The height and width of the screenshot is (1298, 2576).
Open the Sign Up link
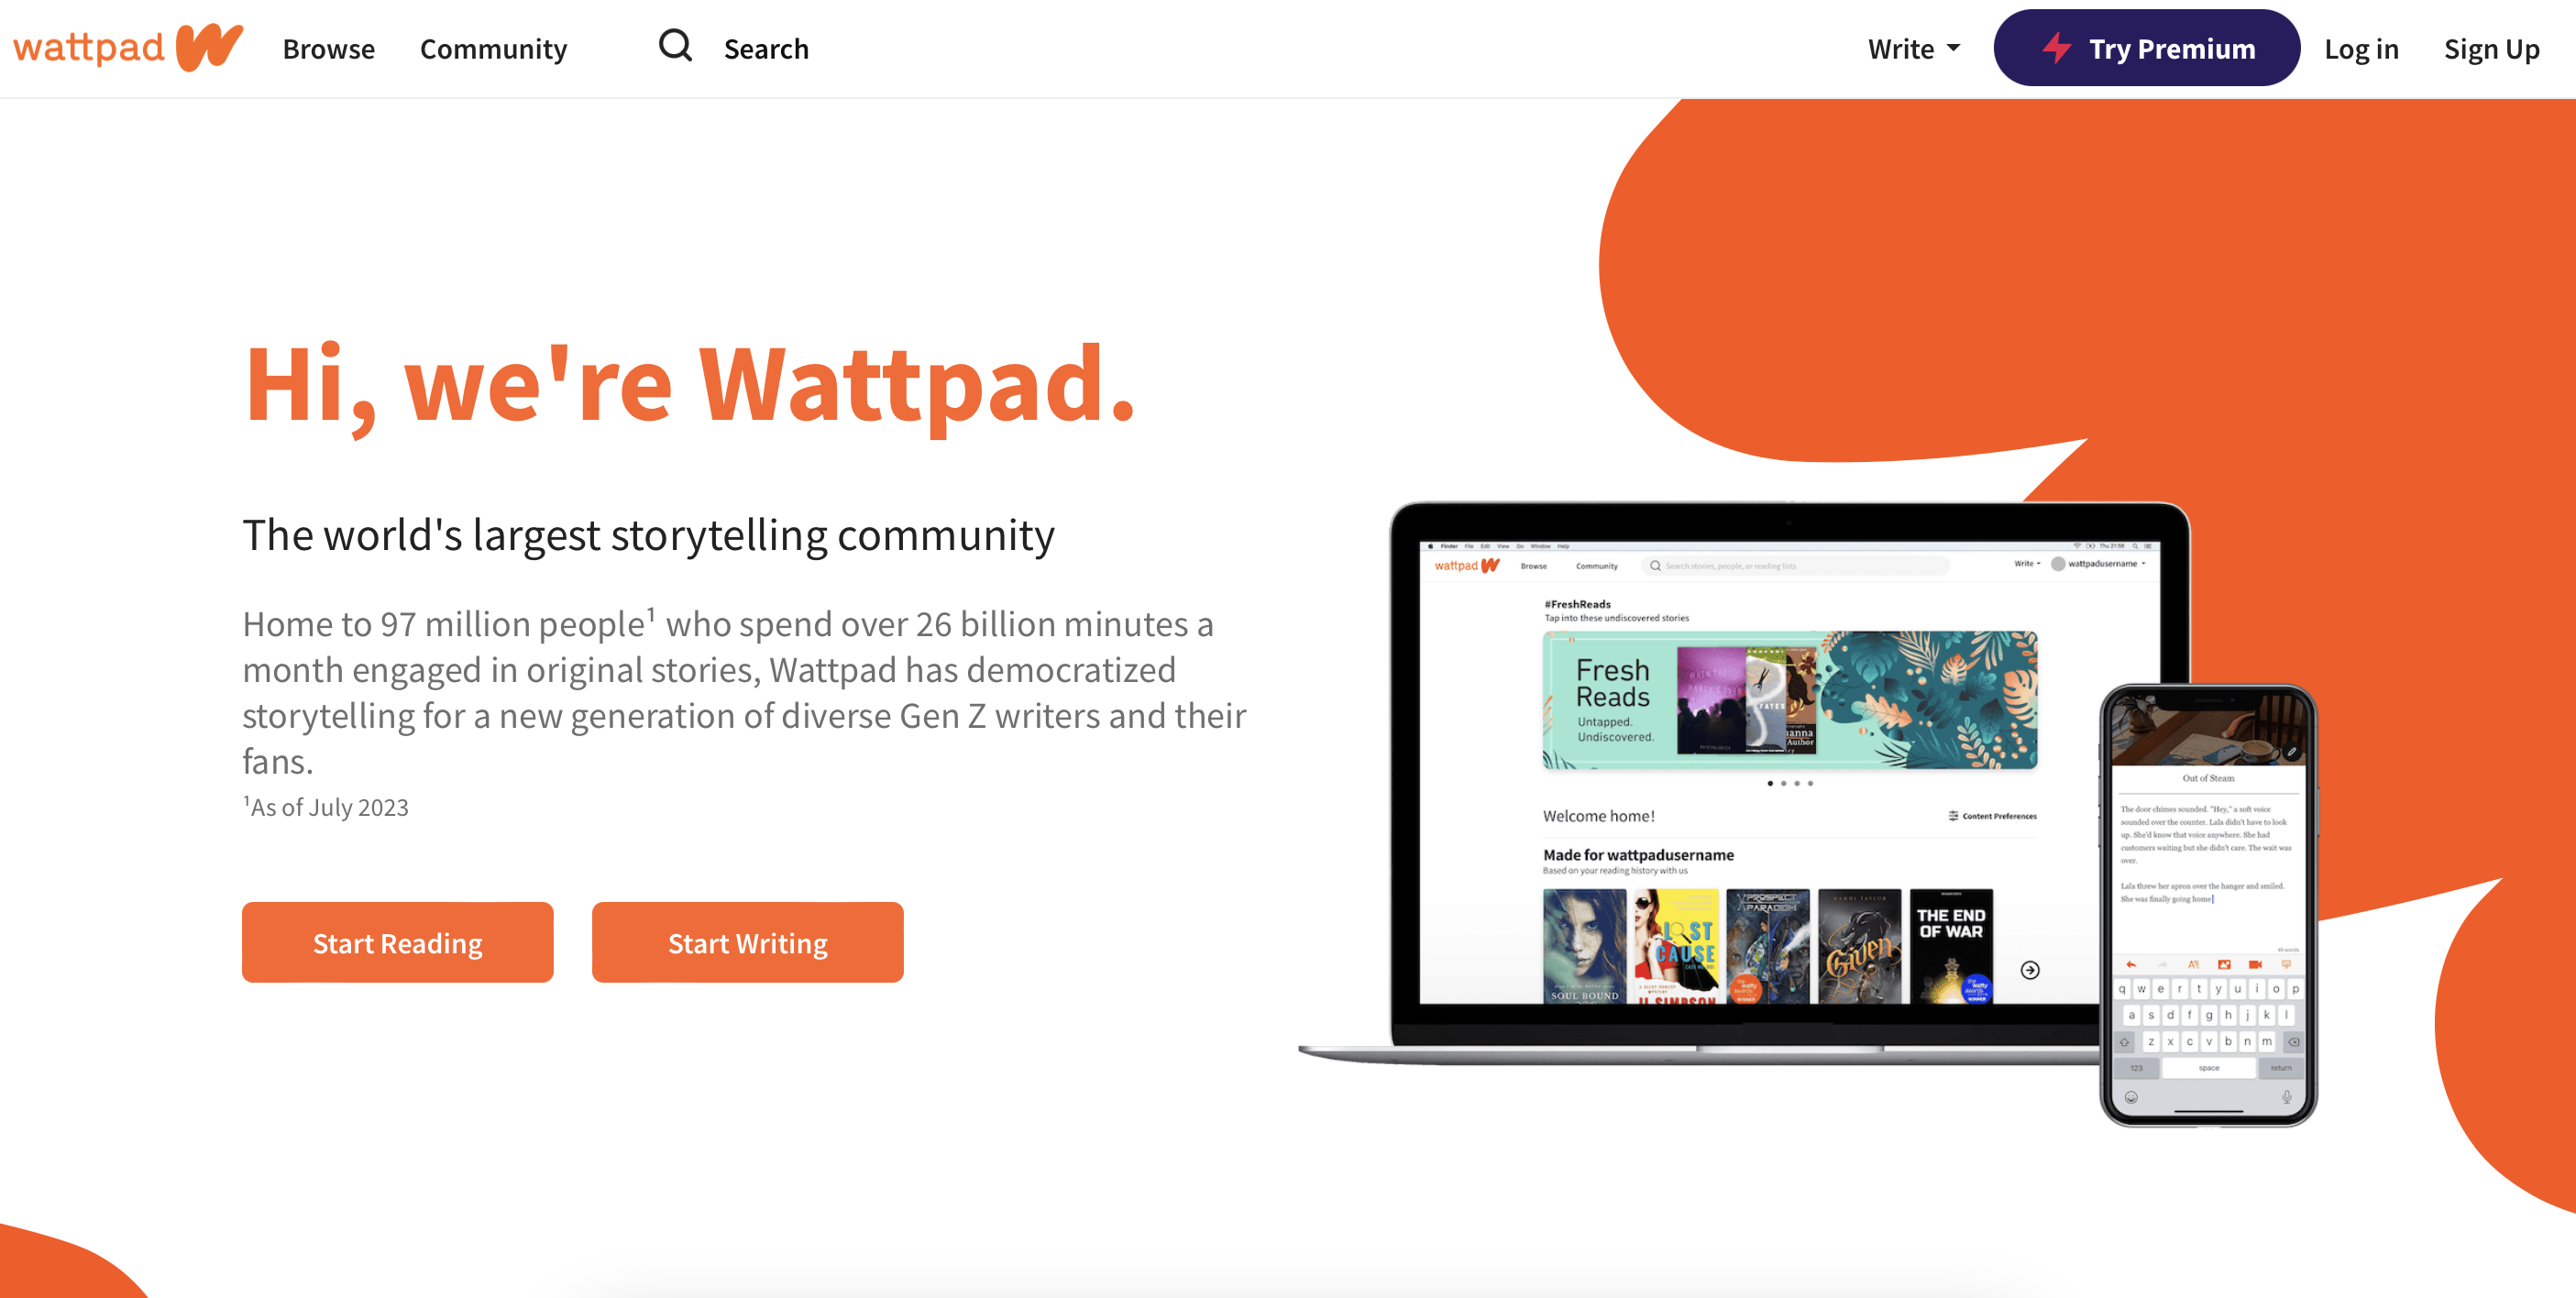point(2491,48)
